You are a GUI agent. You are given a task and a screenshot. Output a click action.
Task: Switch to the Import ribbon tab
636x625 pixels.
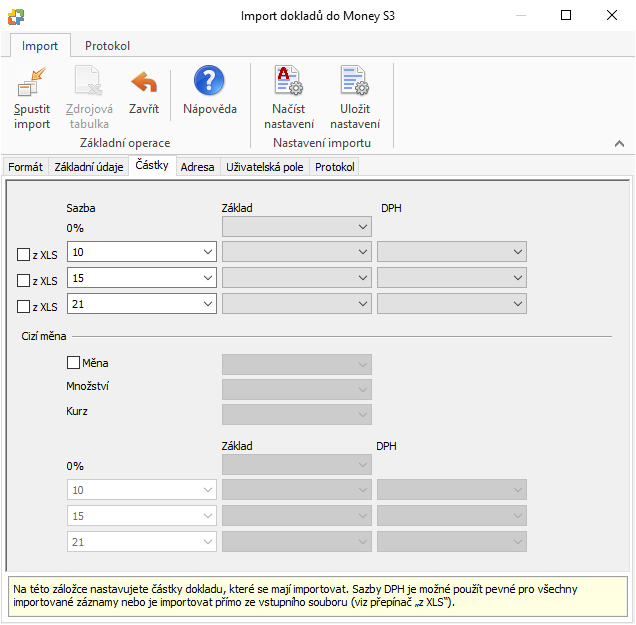[40, 45]
